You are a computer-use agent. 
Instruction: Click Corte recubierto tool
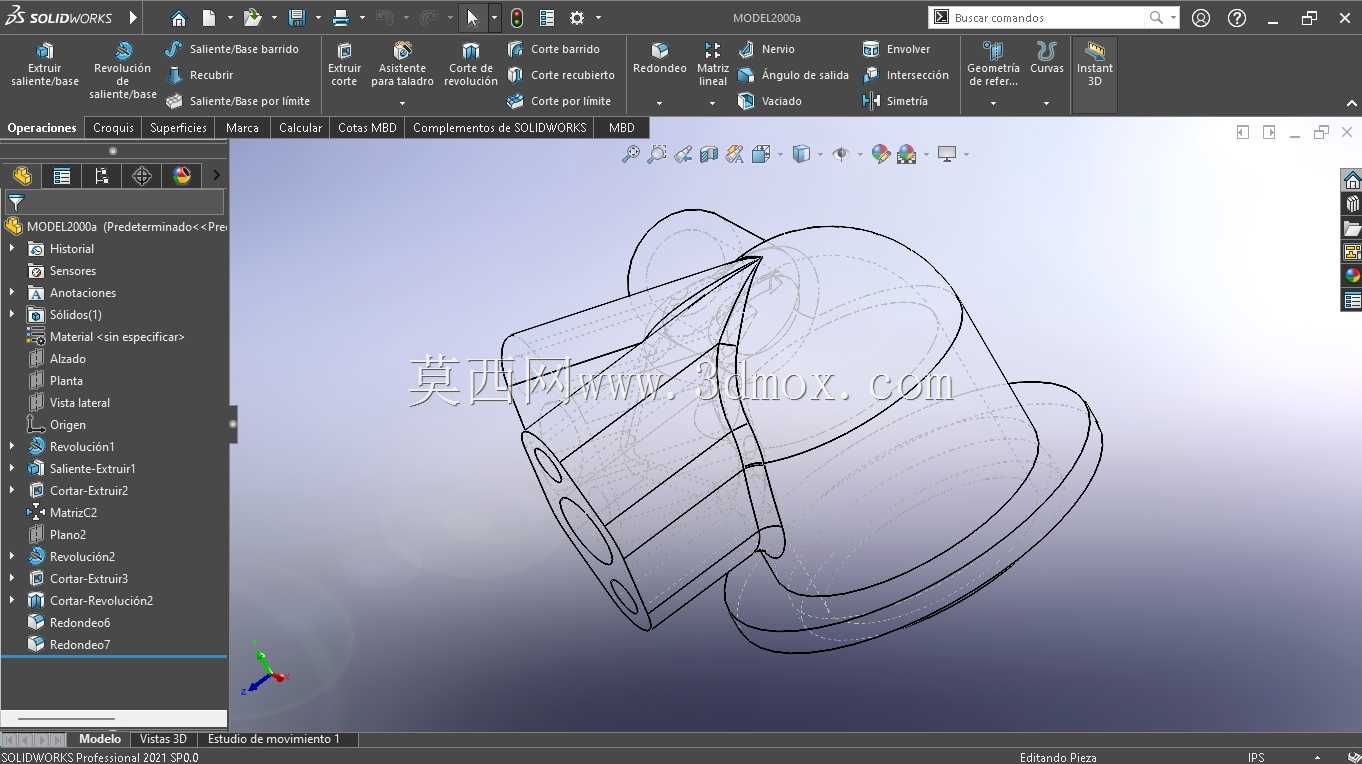pos(561,75)
